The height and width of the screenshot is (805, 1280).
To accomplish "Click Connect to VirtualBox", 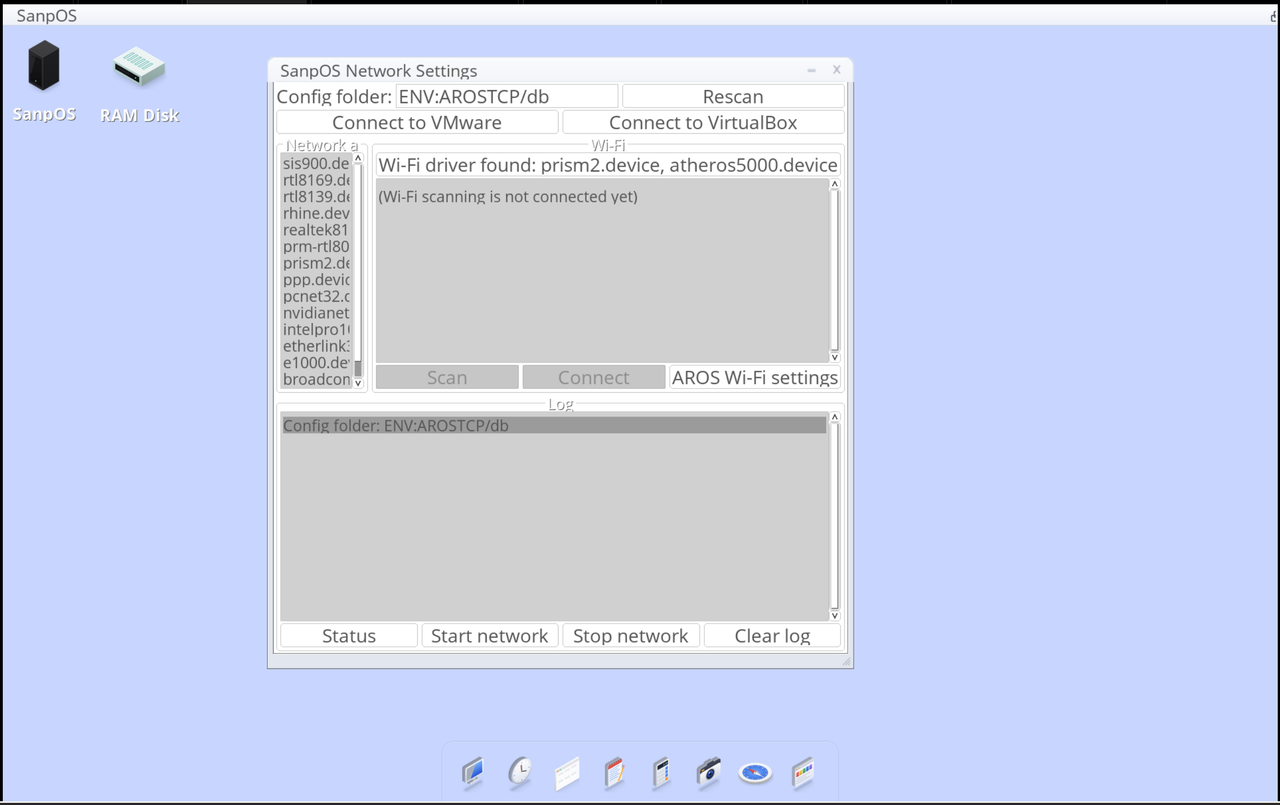I will click(x=703, y=122).
